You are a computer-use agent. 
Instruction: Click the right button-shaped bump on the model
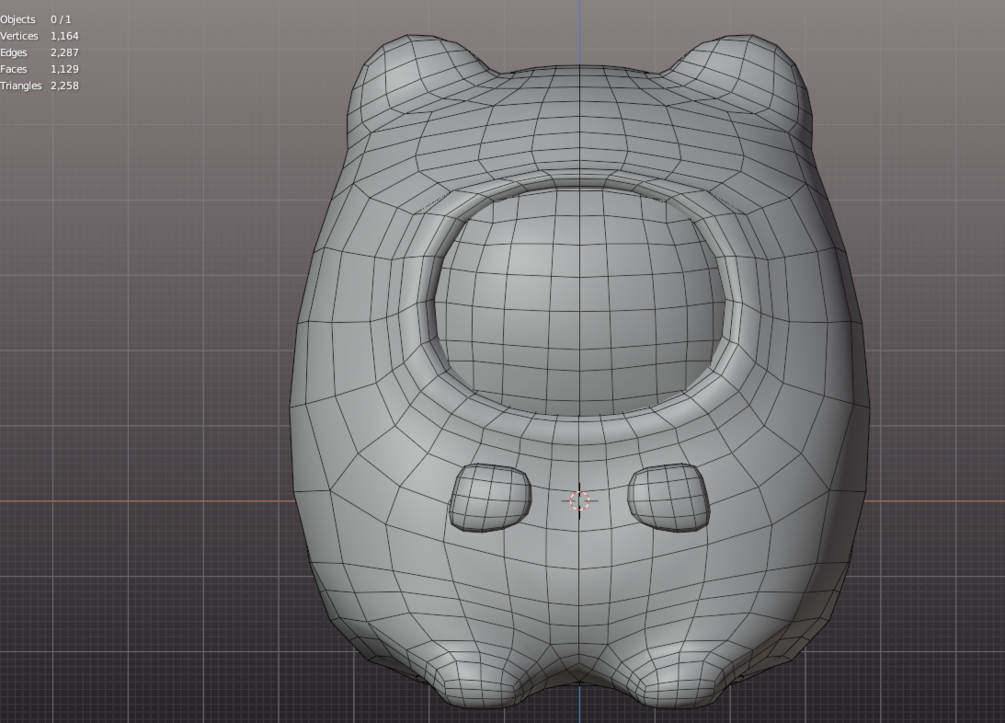click(669, 497)
